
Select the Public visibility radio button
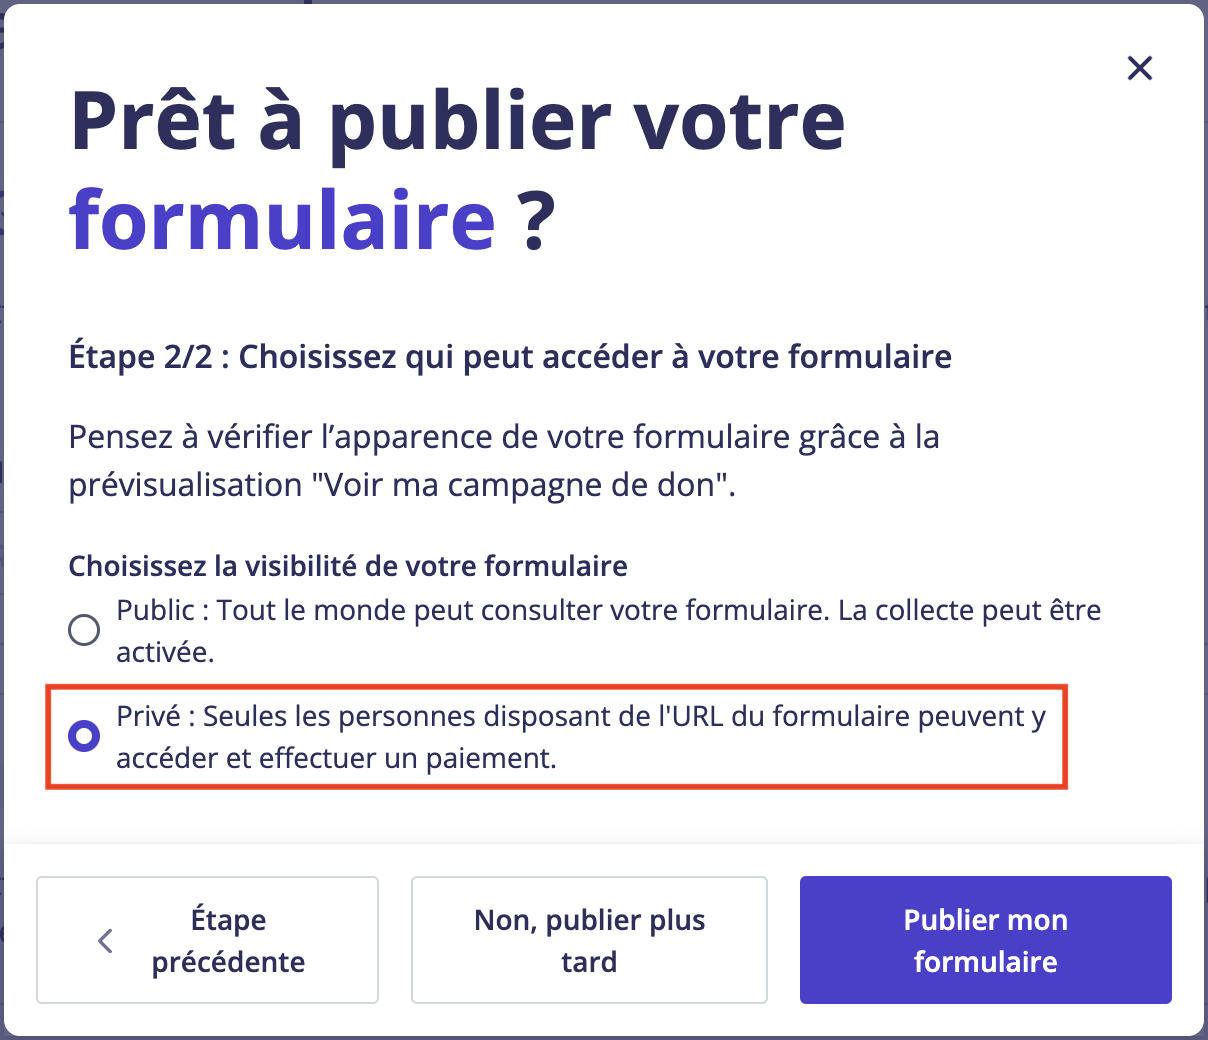pos(83,630)
